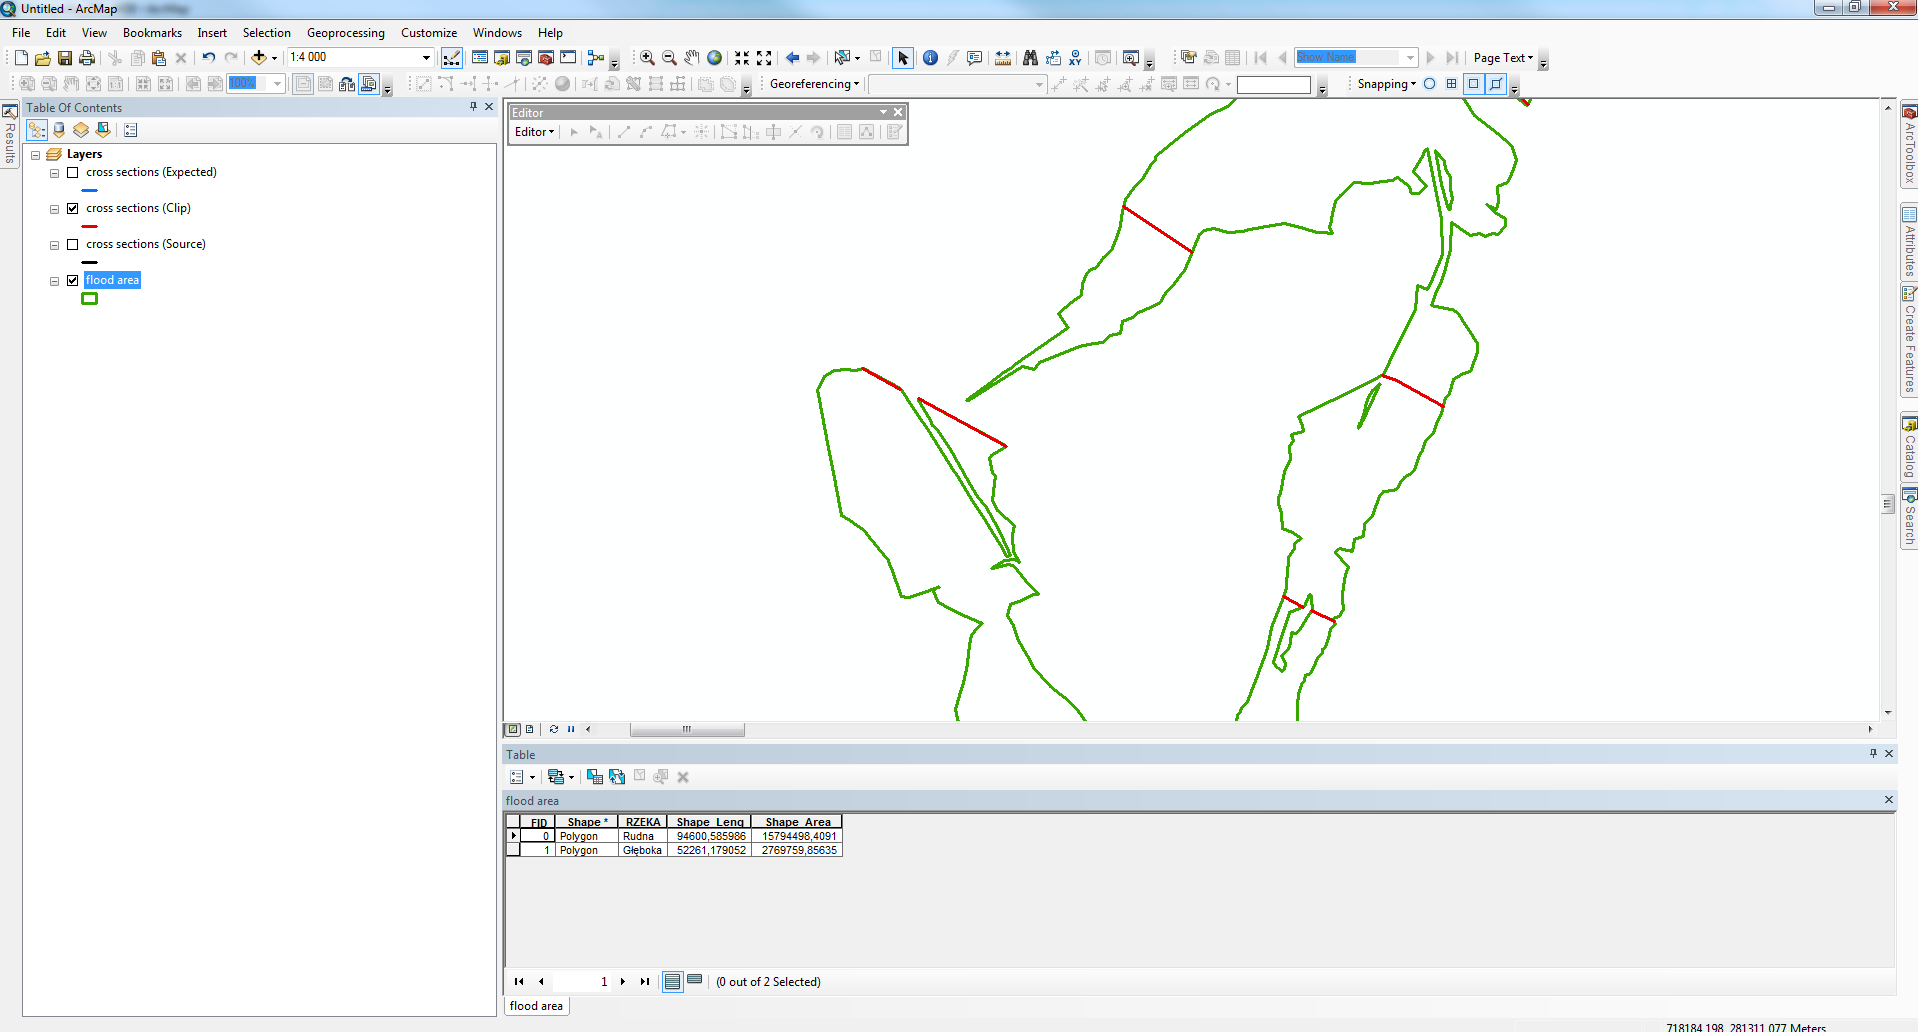Click List By Visibility icon
Viewport: 1920px width, 1032px height.
point(81,130)
